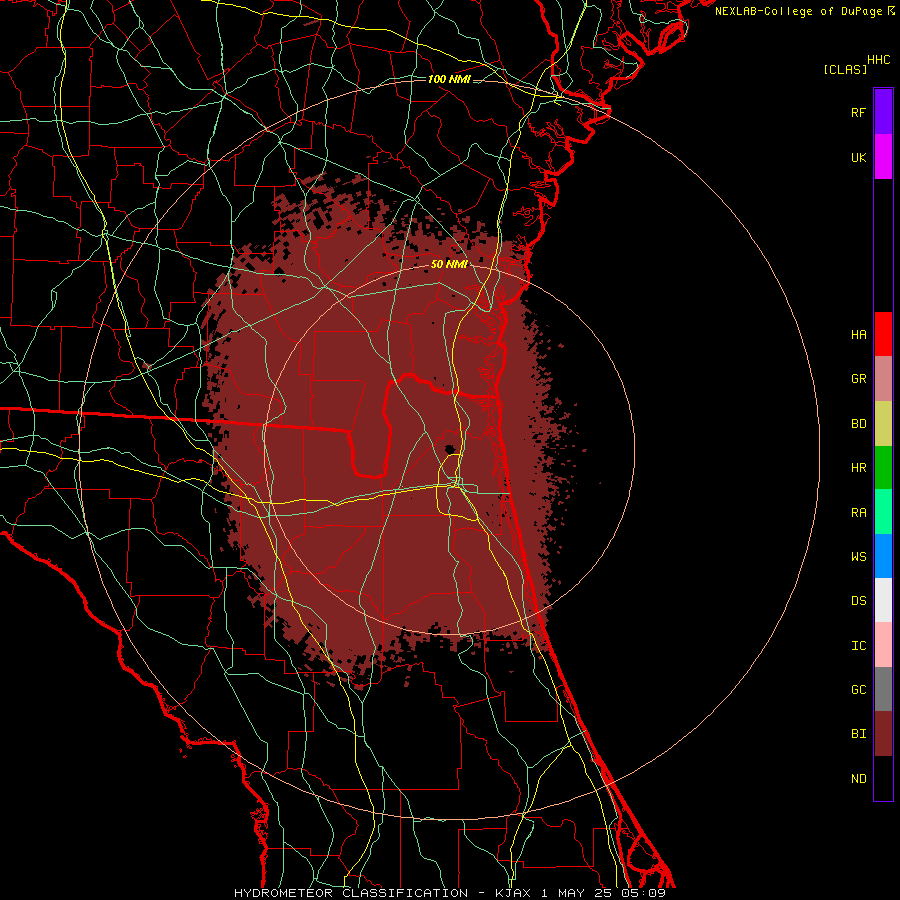Click the HHC product label

pos(879,60)
